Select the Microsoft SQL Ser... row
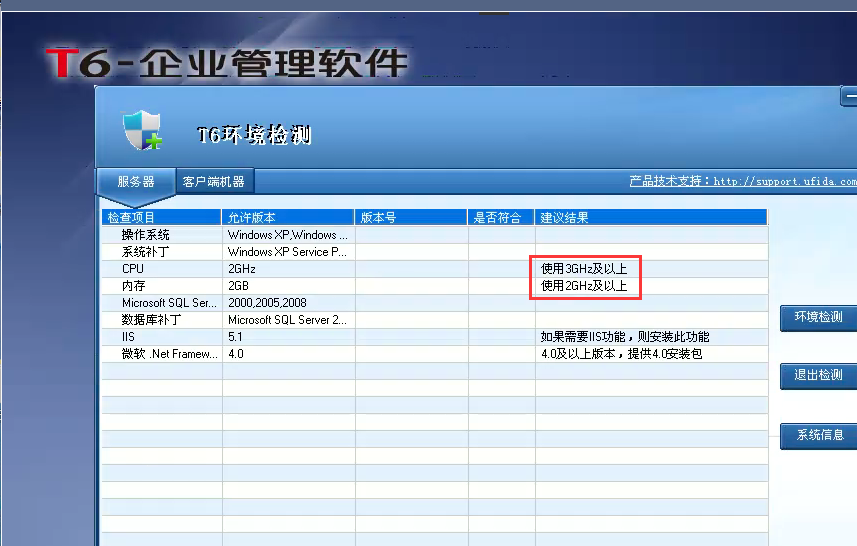 pyautogui.click(x=435, y=303)
